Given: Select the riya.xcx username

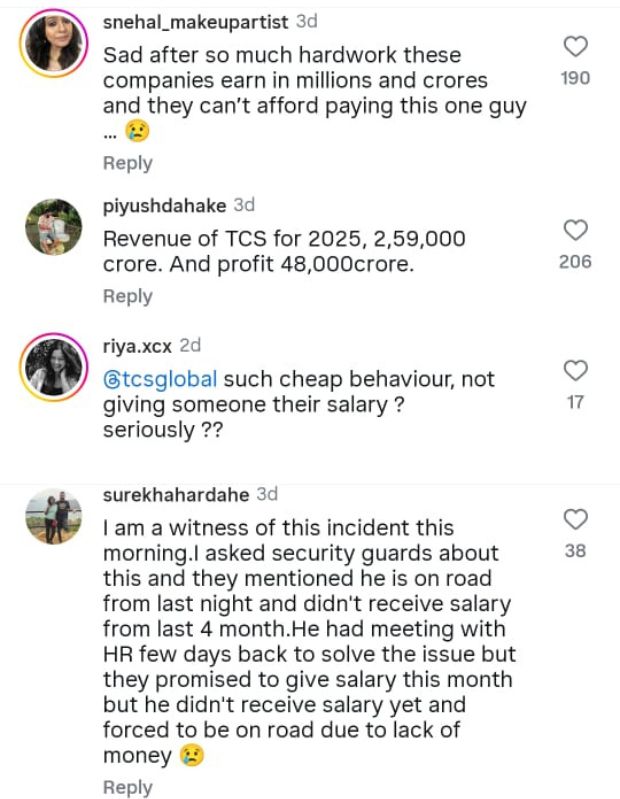Looking at the screenshot, I should coord(137,346).
